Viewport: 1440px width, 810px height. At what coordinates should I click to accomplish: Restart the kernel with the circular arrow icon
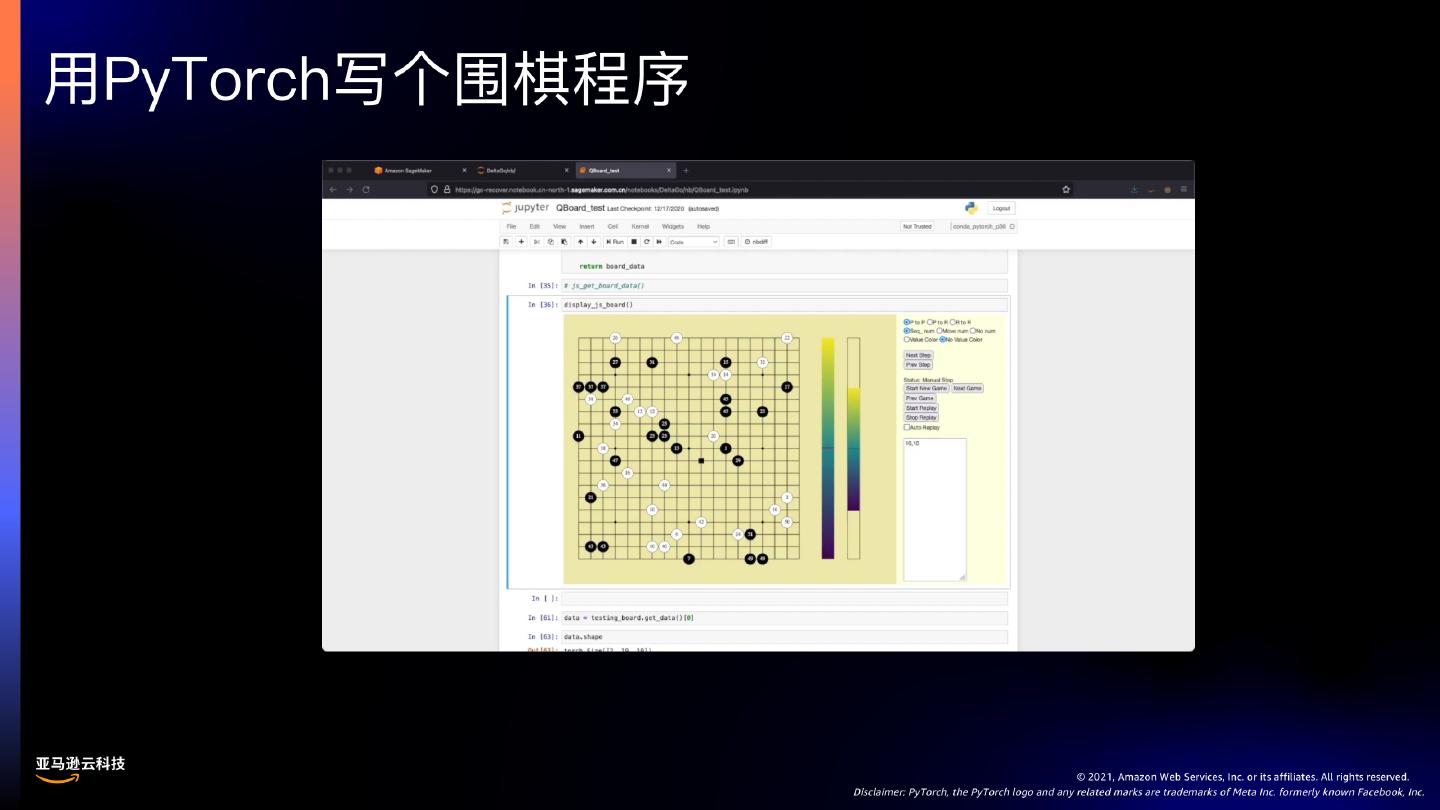coord(646,242)
